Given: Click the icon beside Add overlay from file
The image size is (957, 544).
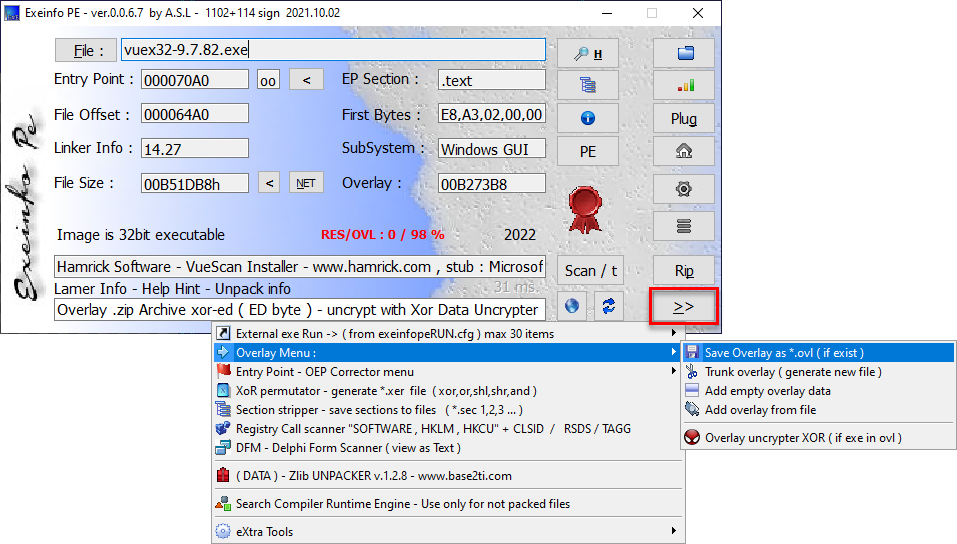Looking at the screenshot, I should 692,409.
